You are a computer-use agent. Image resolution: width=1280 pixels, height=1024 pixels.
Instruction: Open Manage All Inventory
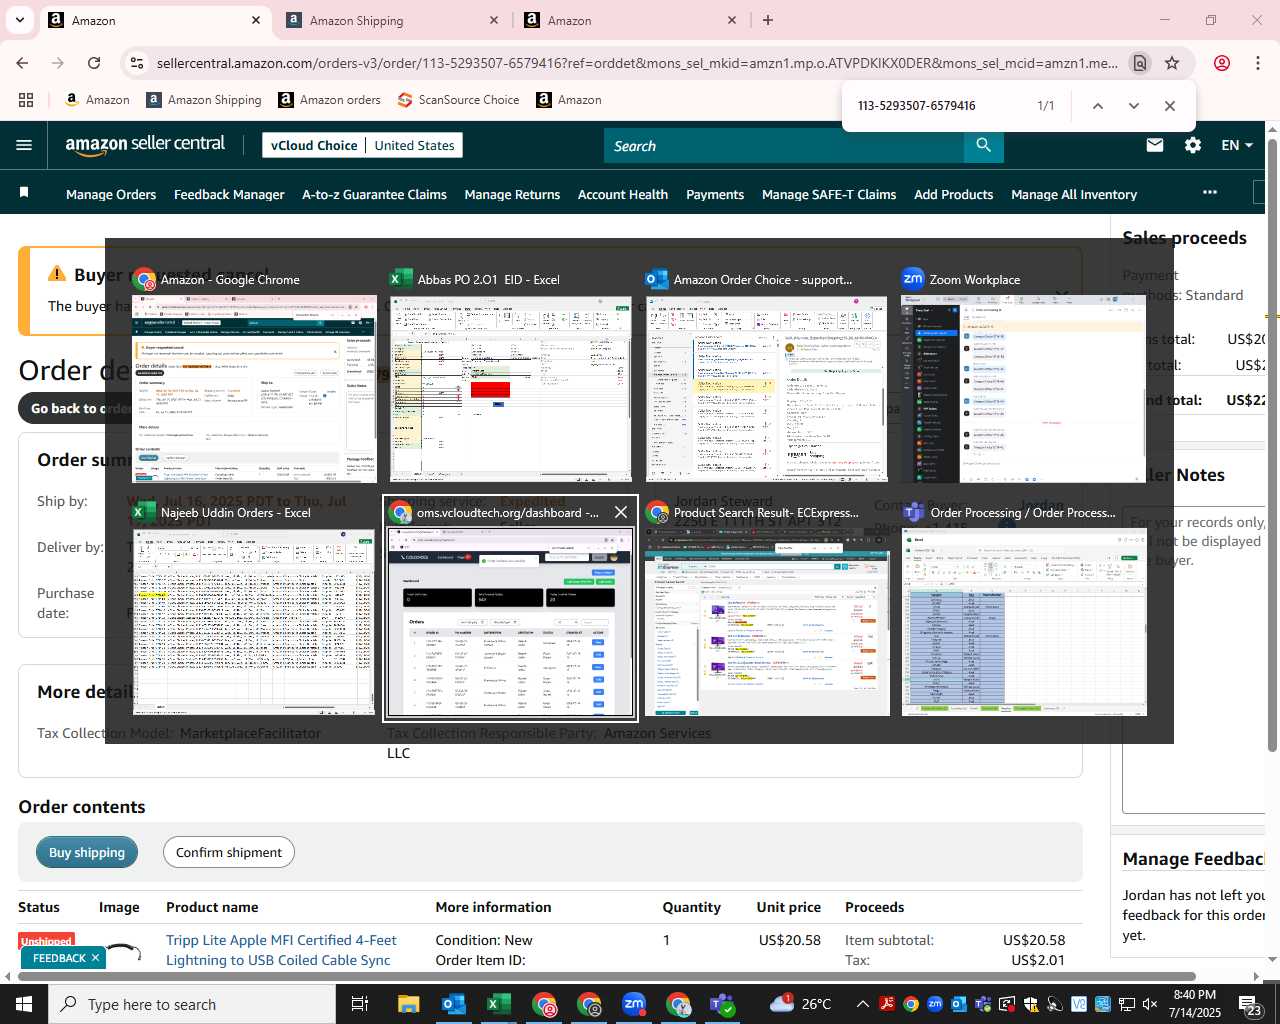1074,194
